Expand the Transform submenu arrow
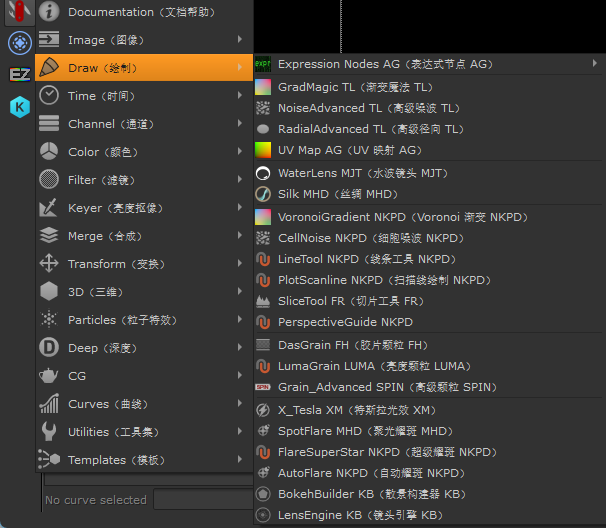606x528 pixels. 240,263
